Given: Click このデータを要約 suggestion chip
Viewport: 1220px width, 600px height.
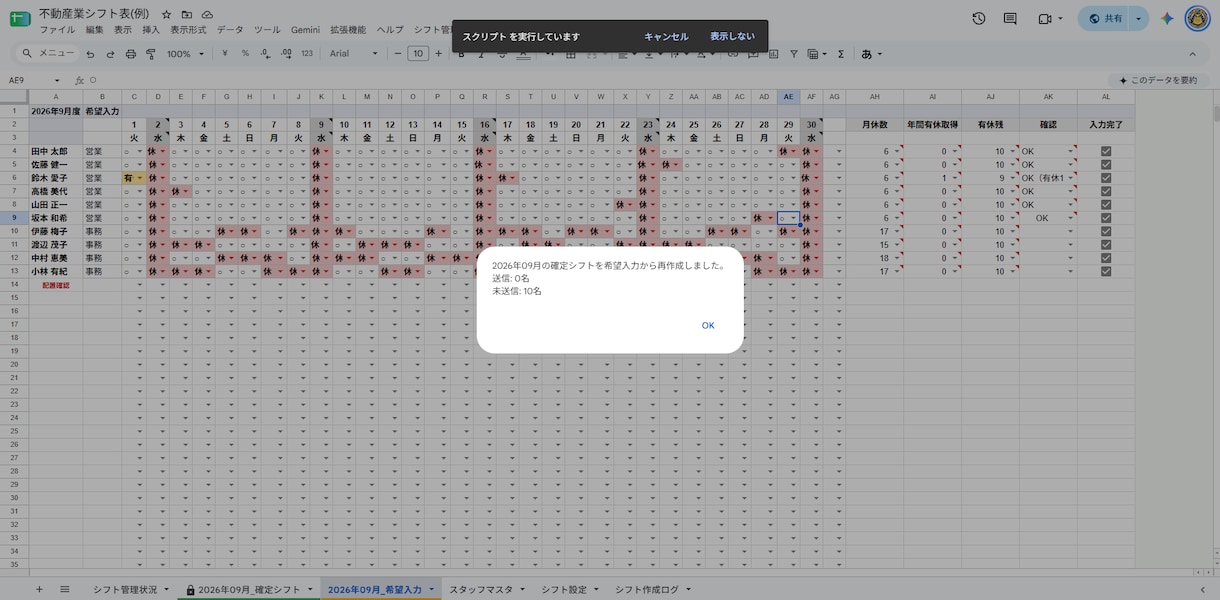Looking at the screenshot, I should click(x=1160, y=80).
